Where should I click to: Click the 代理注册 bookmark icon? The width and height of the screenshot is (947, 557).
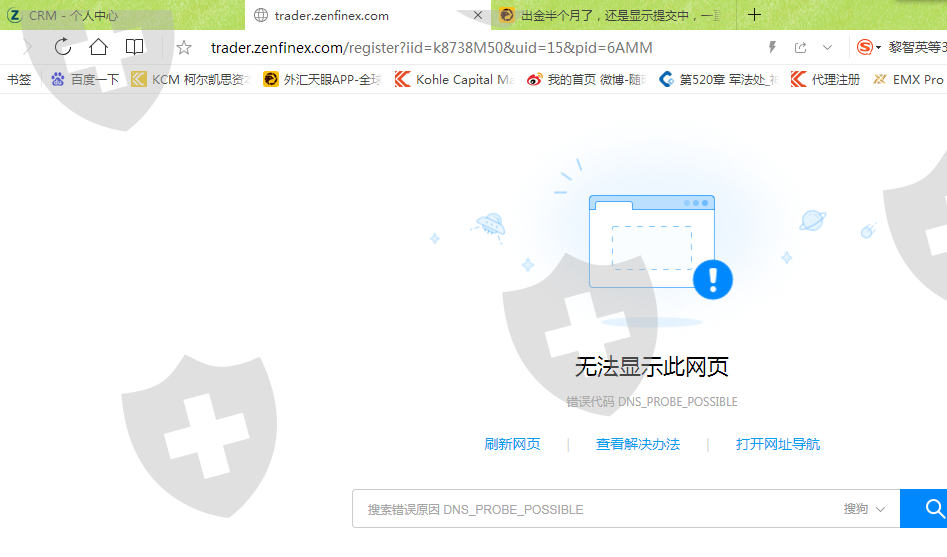pos(798,79)
